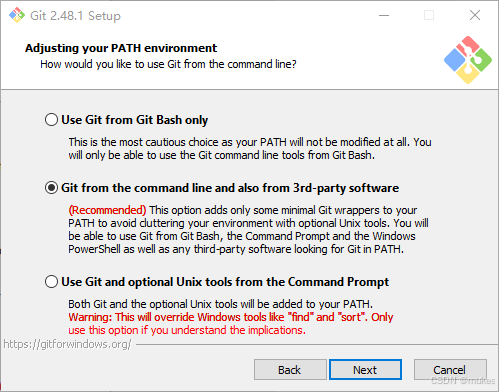
Task: Click the red Warning about find and sort
Action: tap(231, 324)
